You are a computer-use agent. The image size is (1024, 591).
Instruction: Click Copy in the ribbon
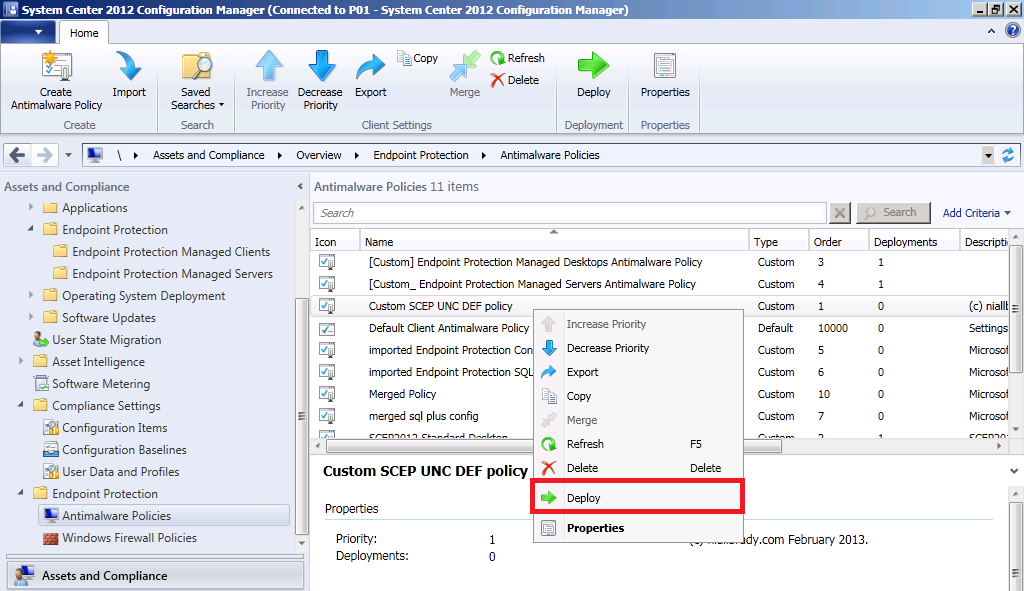417,58
